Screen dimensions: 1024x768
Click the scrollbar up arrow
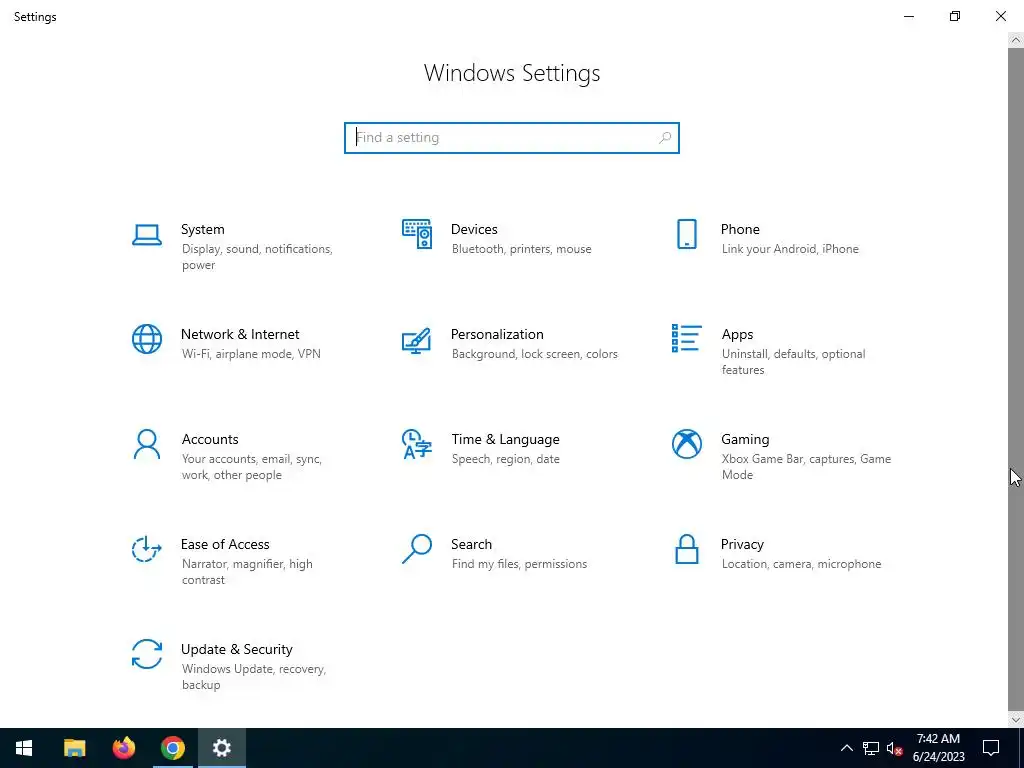click(1016, 40)
